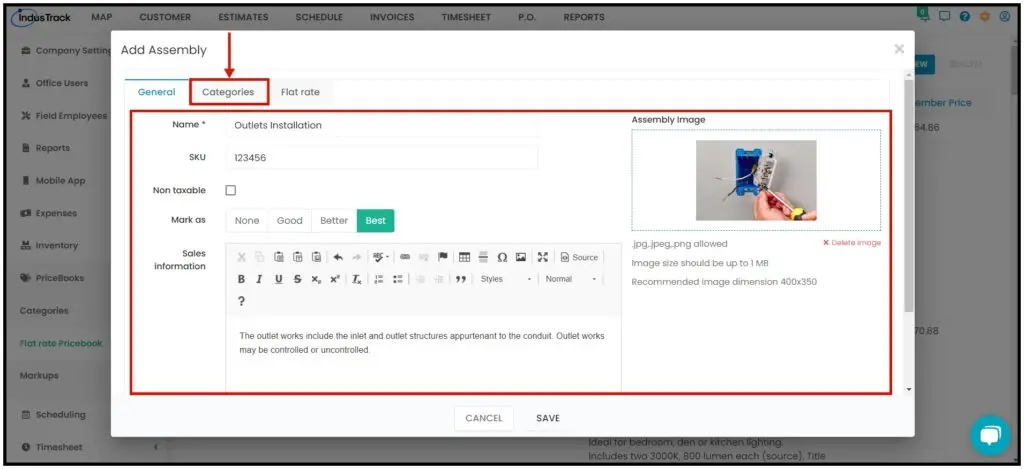Viewport: 1024px width, 469px height.
Task: Open Inventory in sidebar
Action: tap(50, 246)
